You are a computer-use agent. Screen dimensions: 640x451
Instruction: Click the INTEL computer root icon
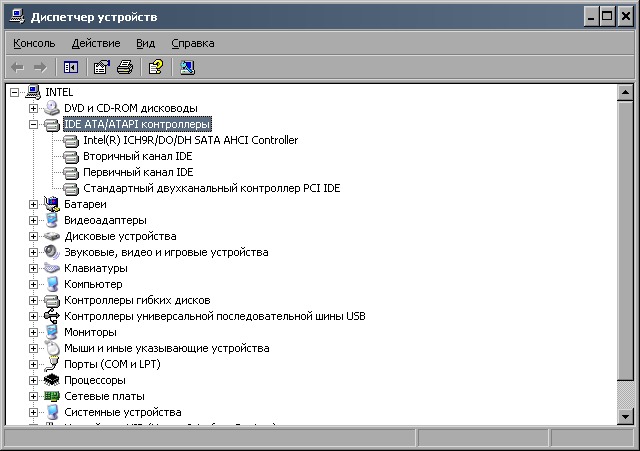[x=33, y=92]
